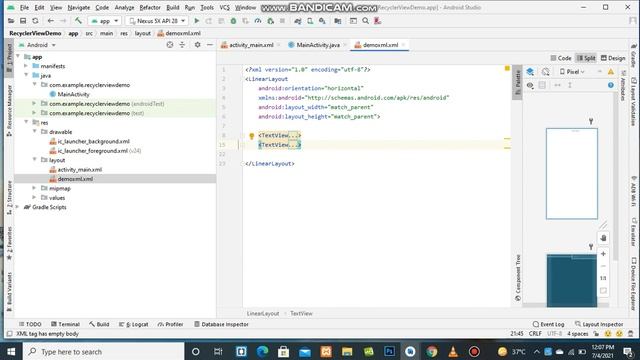Screen dimensions: 640x360
Task: Open the Project Structure toolbar icon
Action: click(338, 21)
